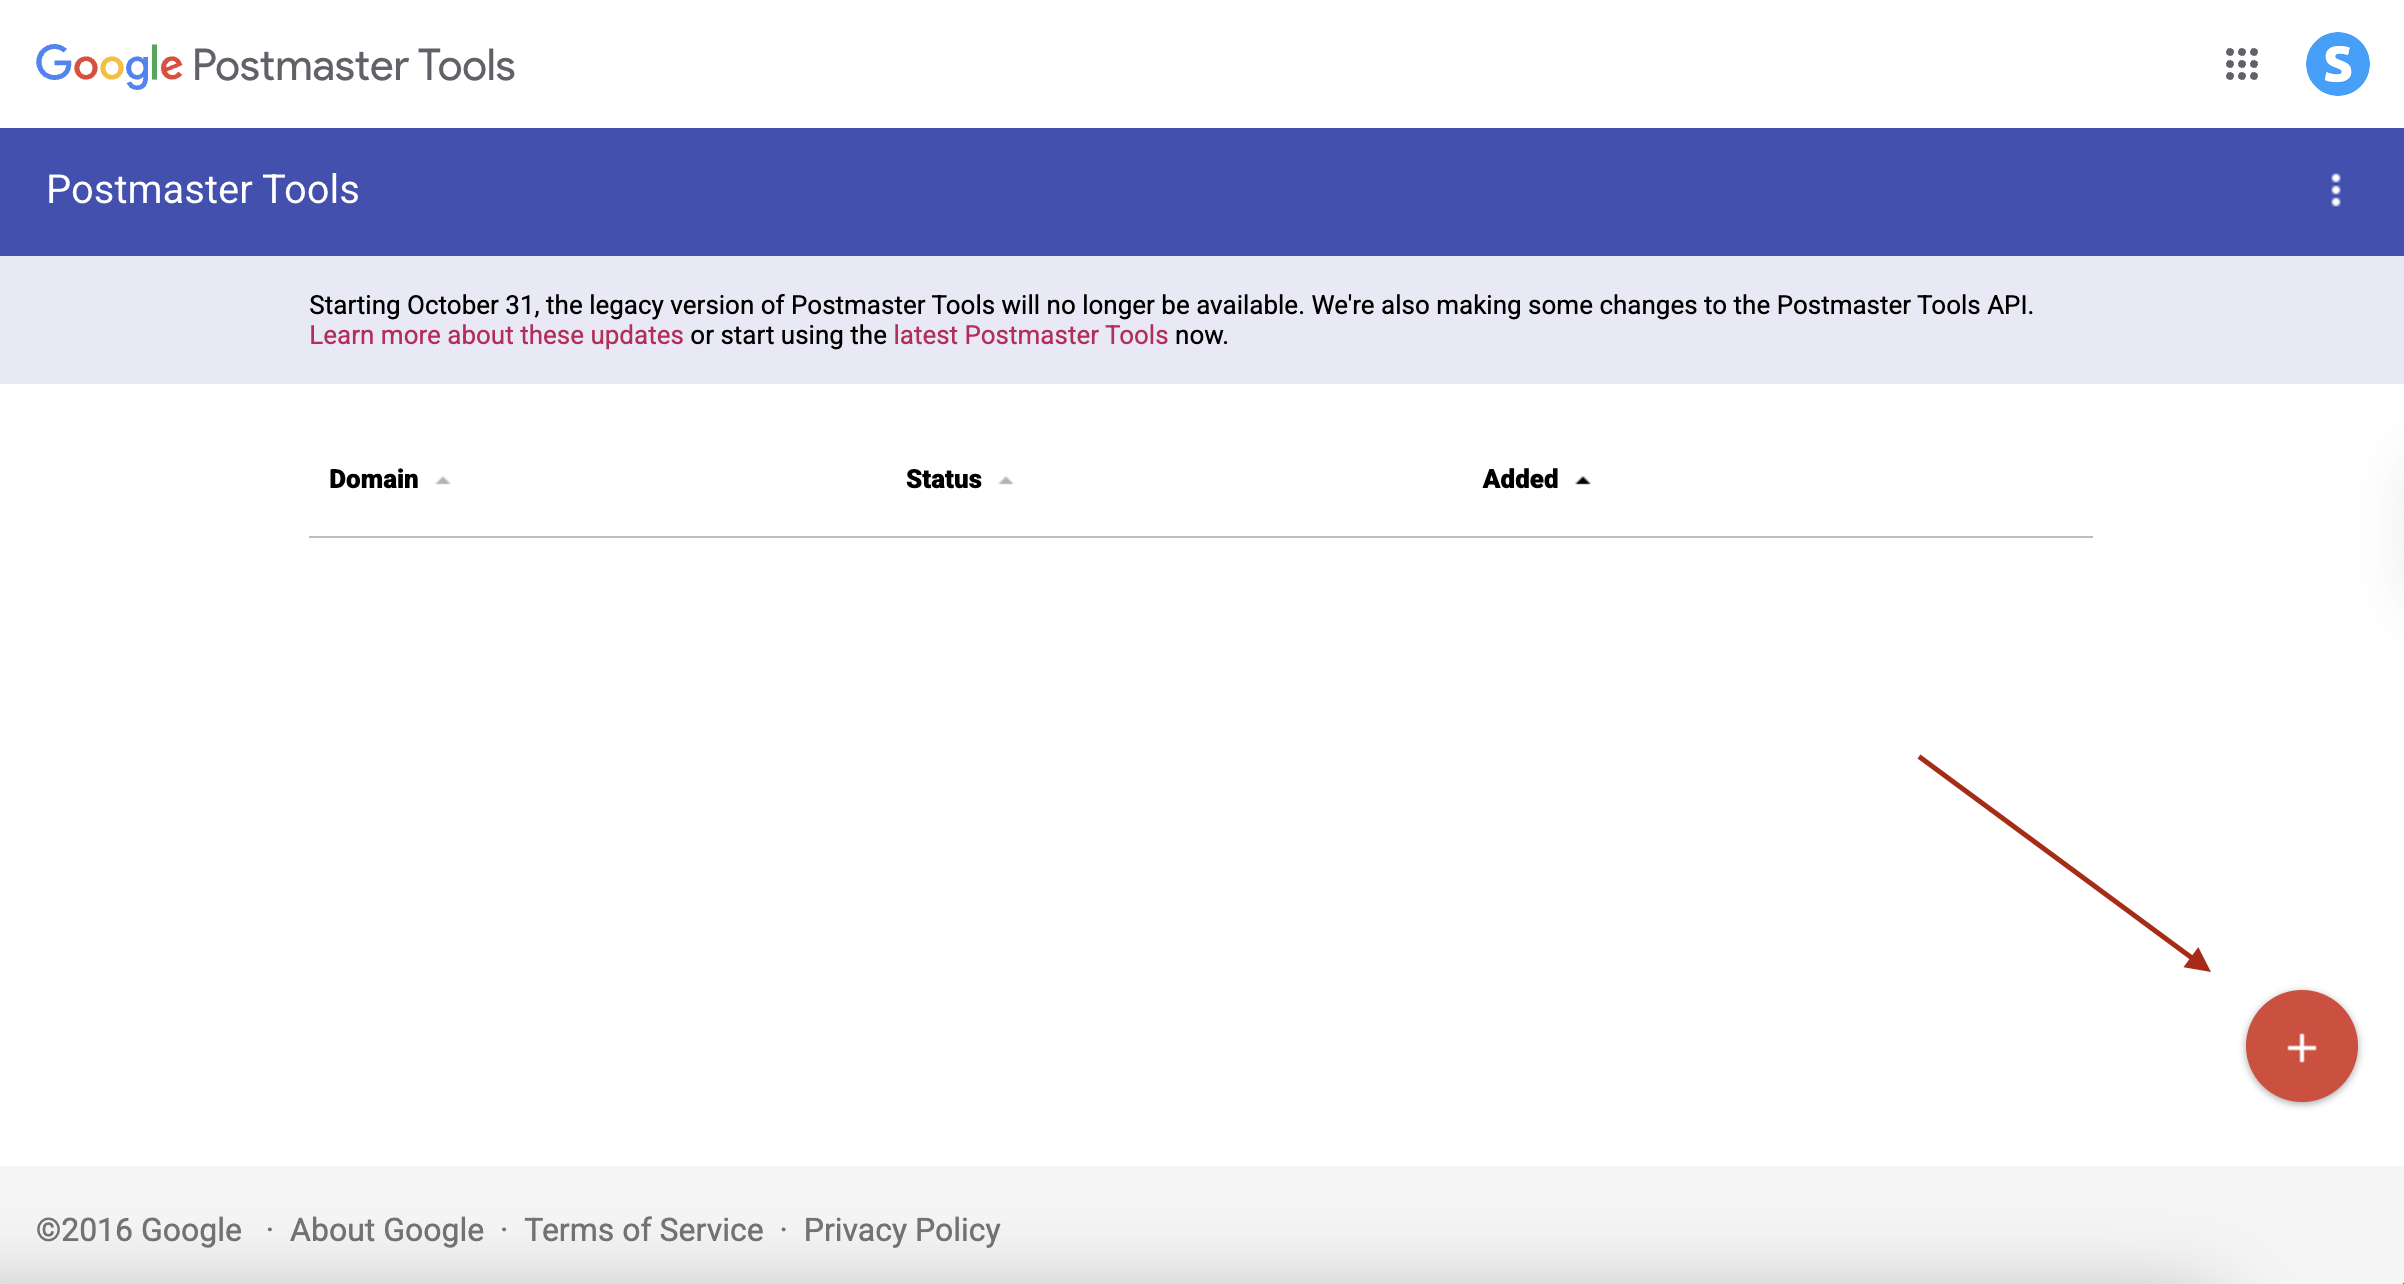
Task: Click the Google logo
Action: [109, 66]
